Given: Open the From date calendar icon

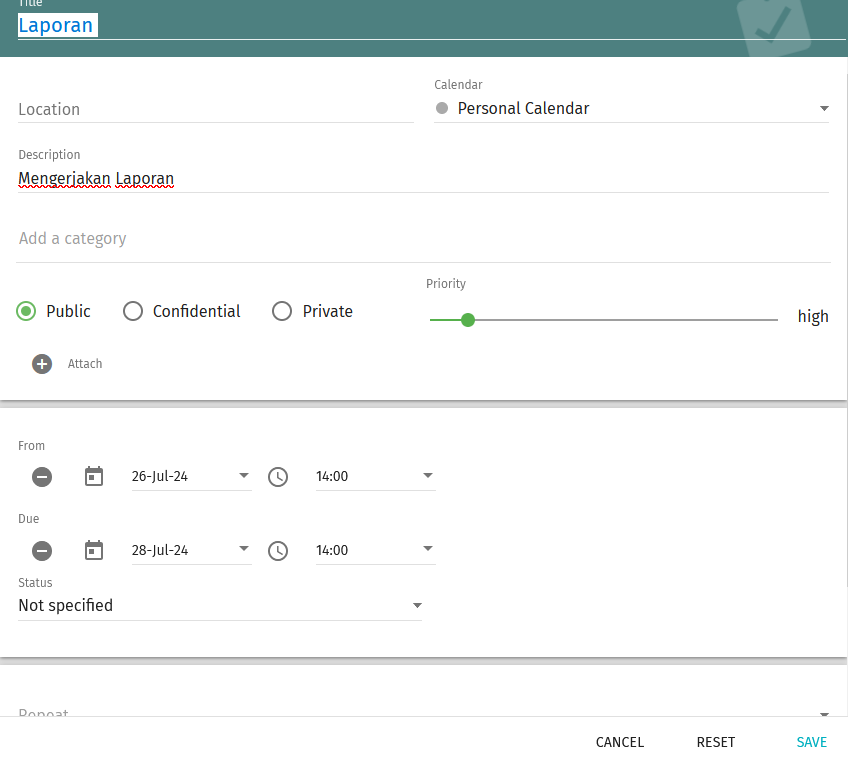Looking at the screenshot, I should pos(94,476).
